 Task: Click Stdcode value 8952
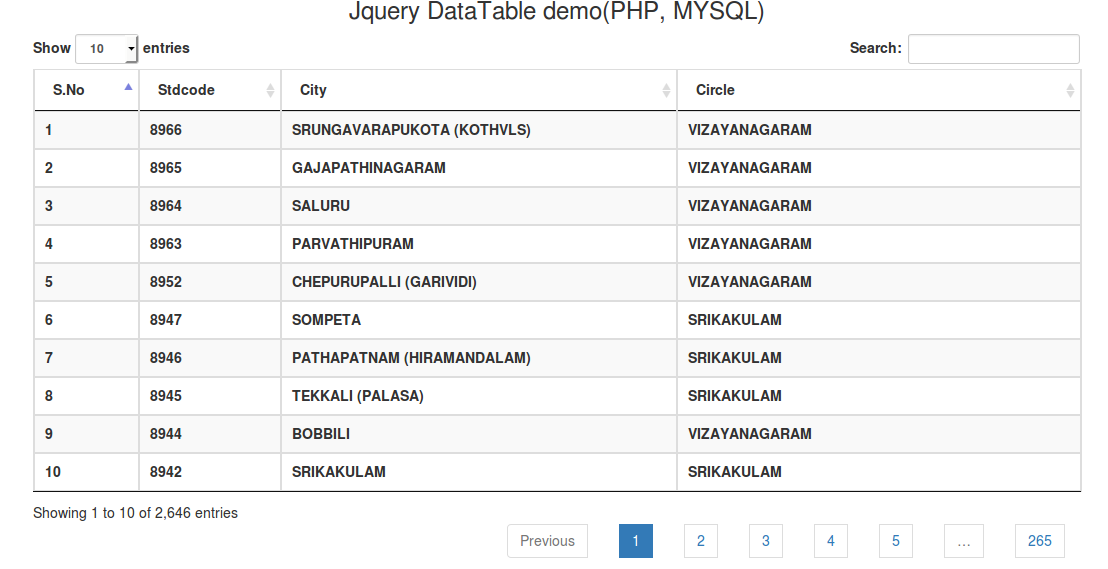(x=165, y=282)
